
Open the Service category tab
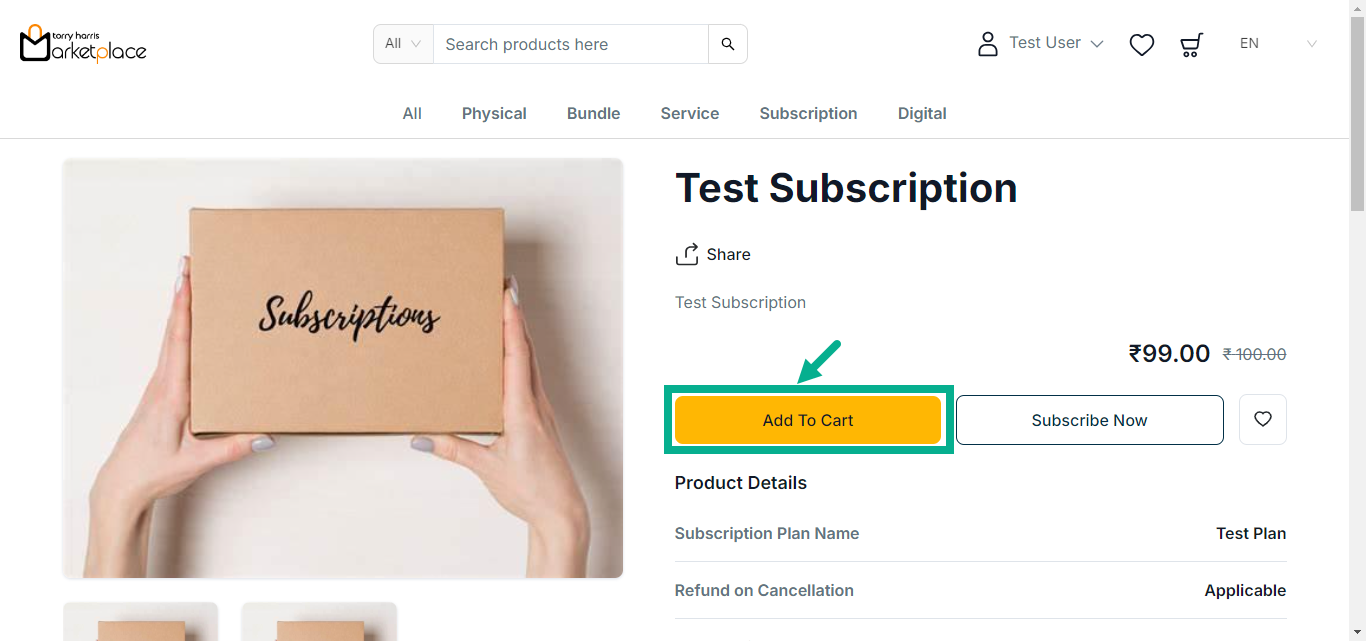click(690, 114)
